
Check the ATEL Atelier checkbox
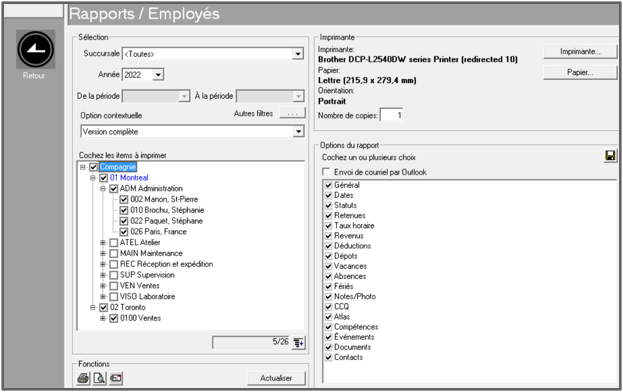point(114,243)
